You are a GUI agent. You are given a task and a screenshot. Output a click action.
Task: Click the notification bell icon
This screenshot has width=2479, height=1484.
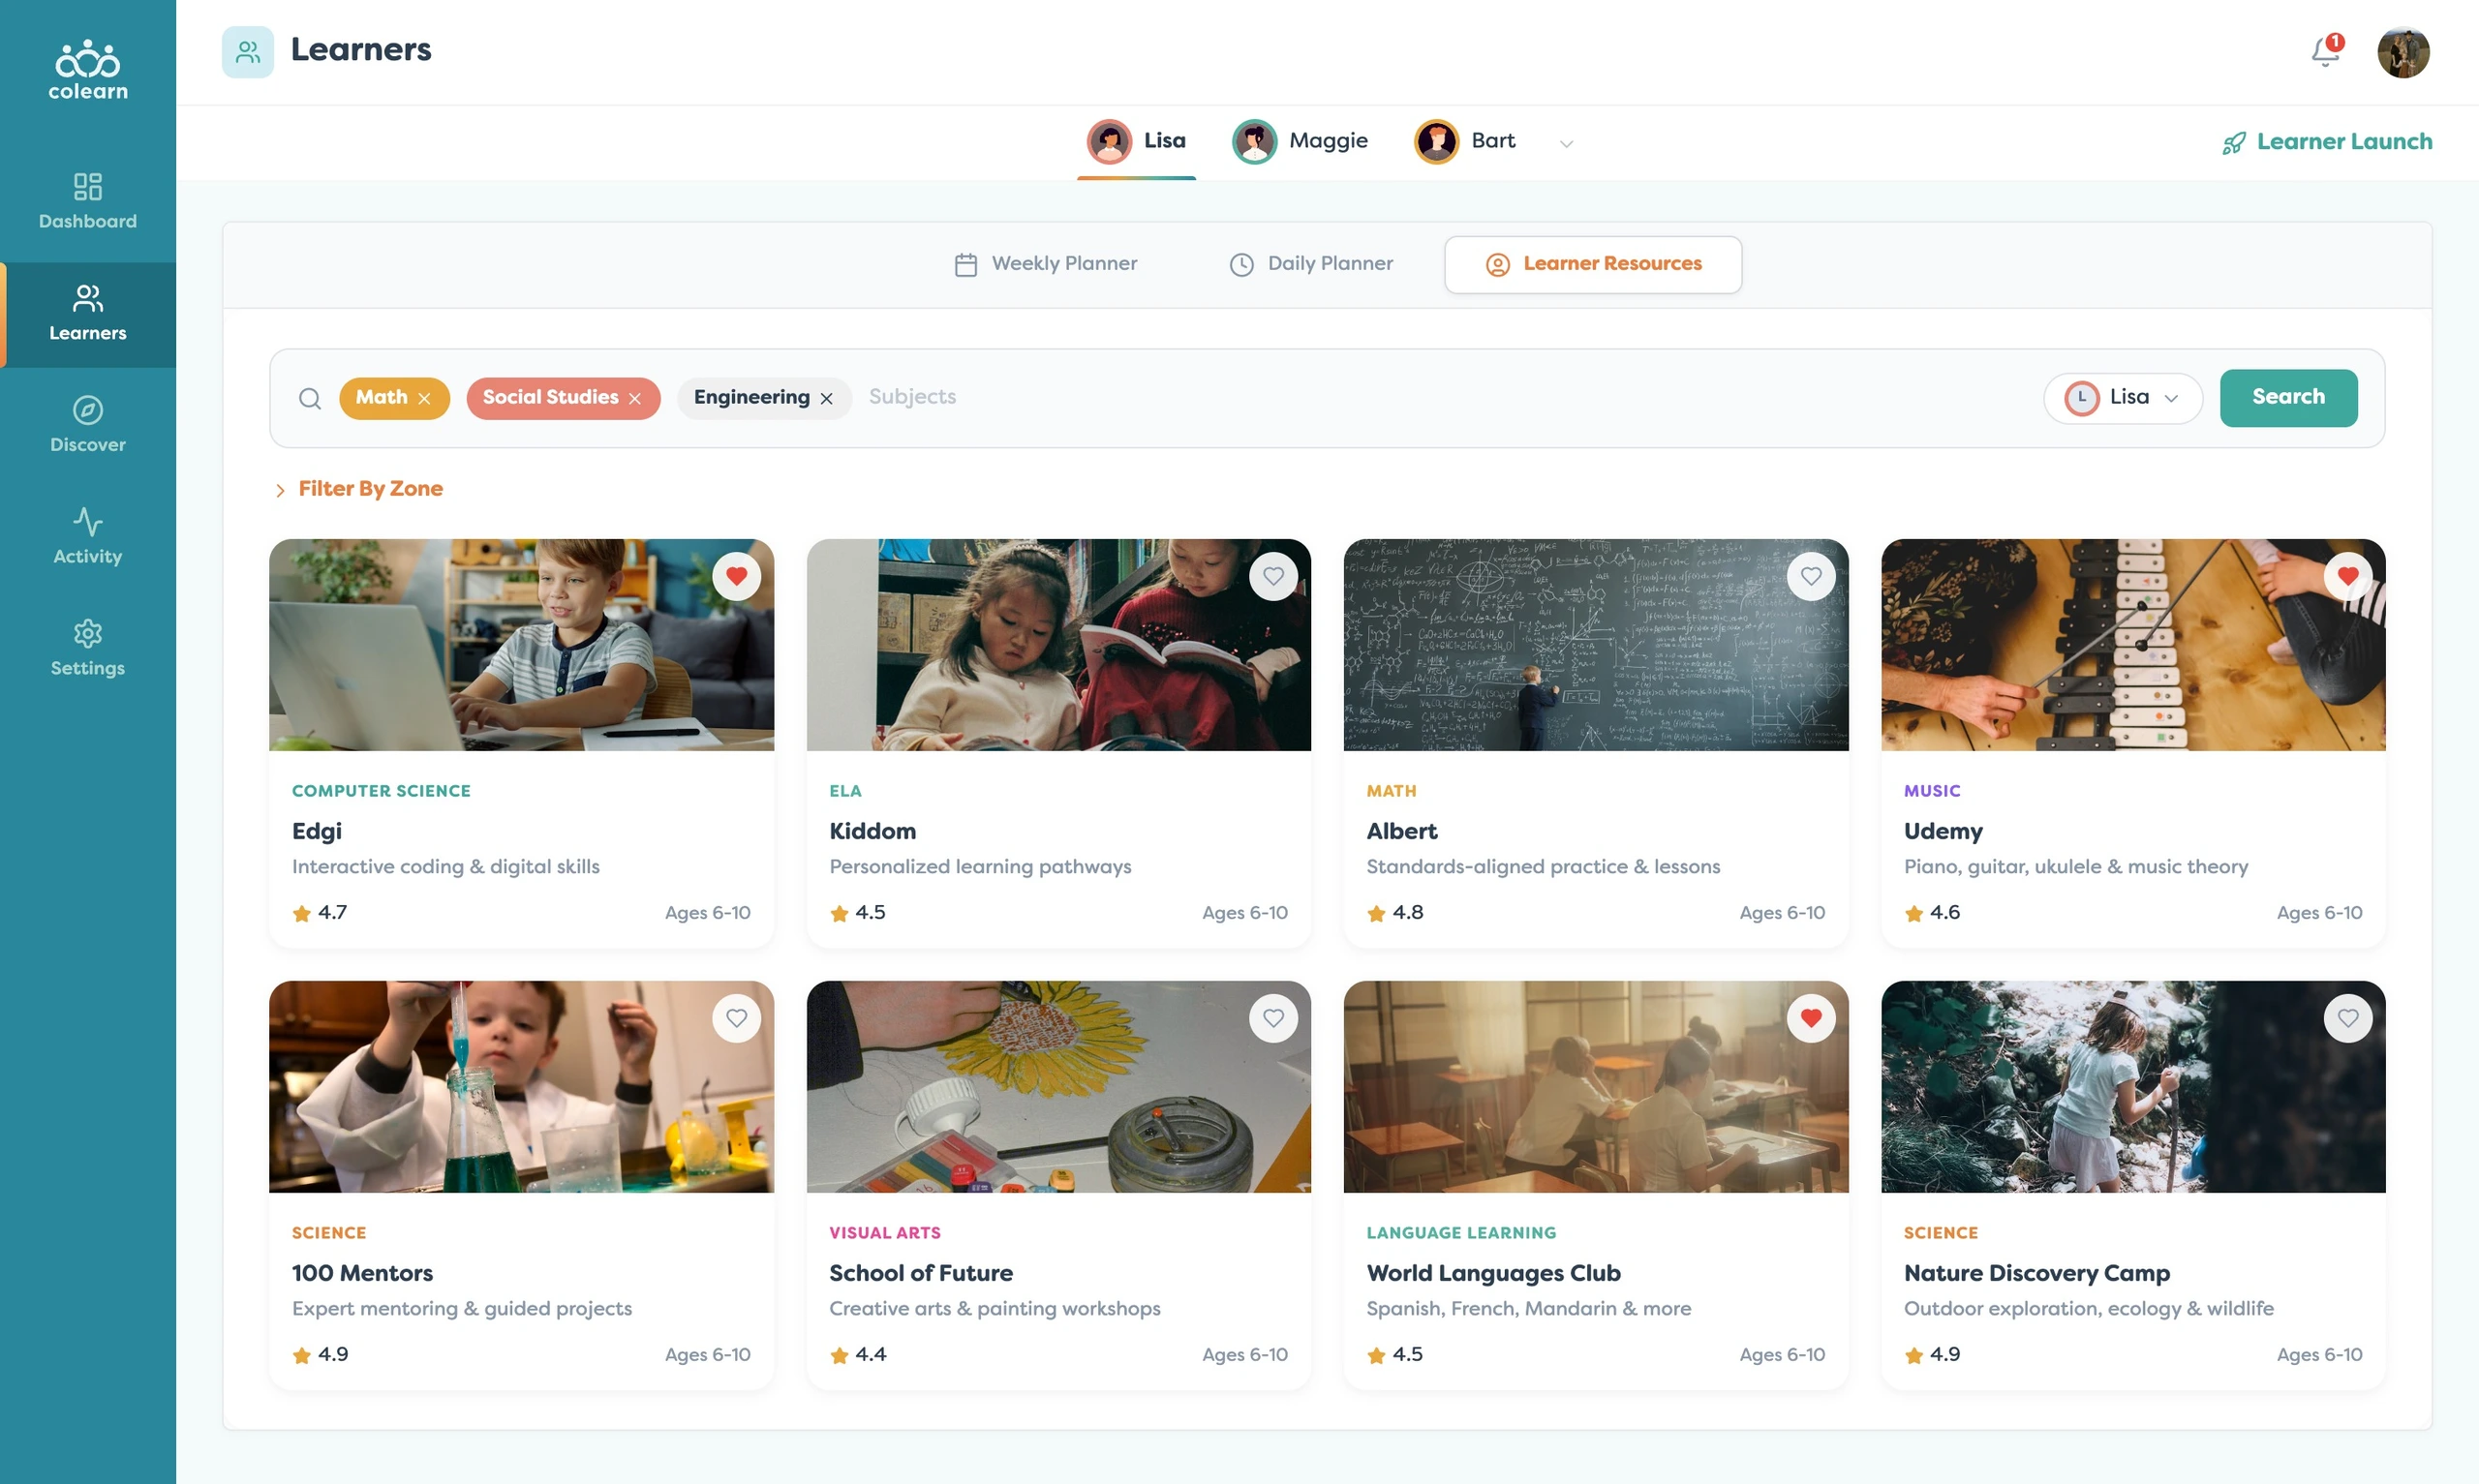click(2326, 51)
